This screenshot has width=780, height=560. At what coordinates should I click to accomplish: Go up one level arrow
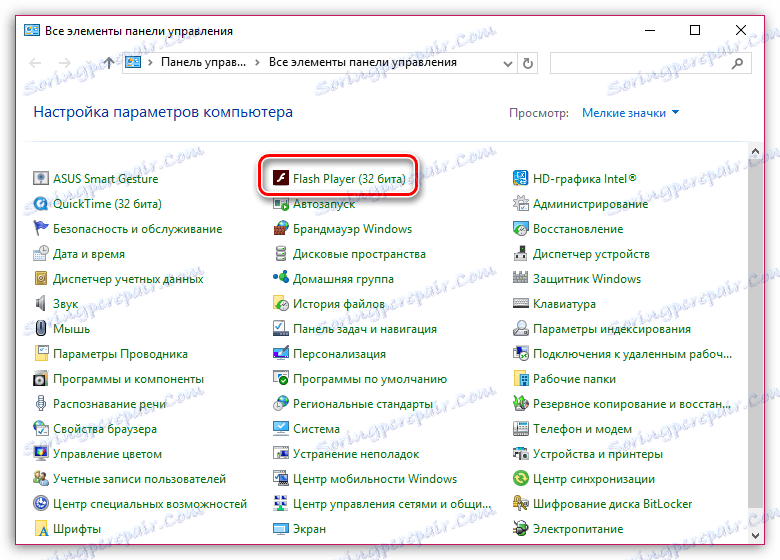pyautogui.click(x=108, y=63)
